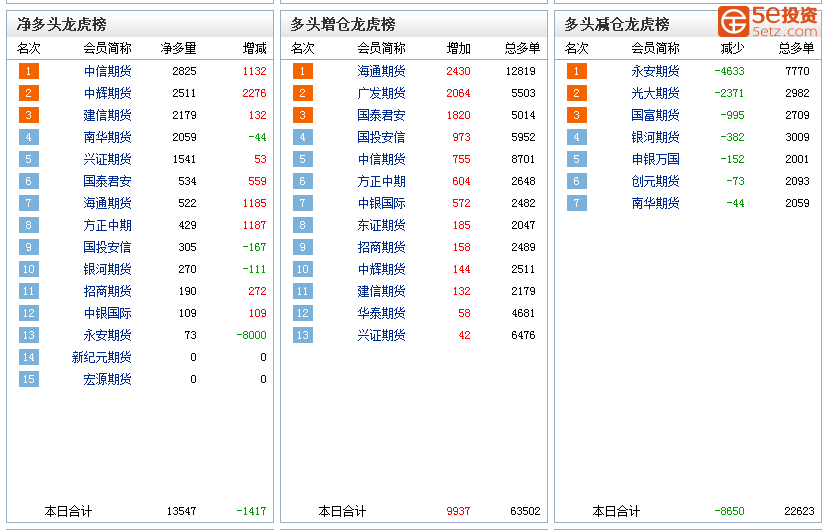This screenshot has height=530, width=825.
Task: Open 广发期货 link in 多头增仓龙虎榜
Action: point(381,93)
